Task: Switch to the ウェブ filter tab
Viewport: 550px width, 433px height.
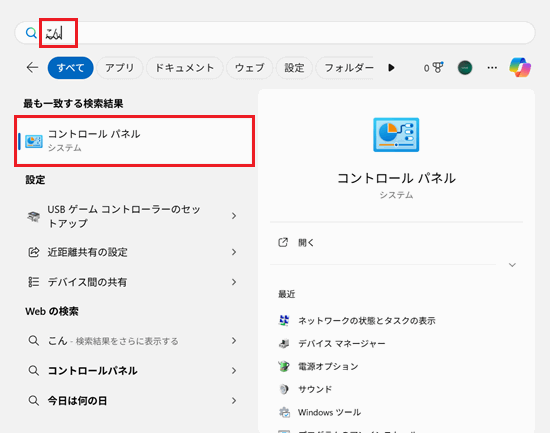Action: [x=249, y=68]
